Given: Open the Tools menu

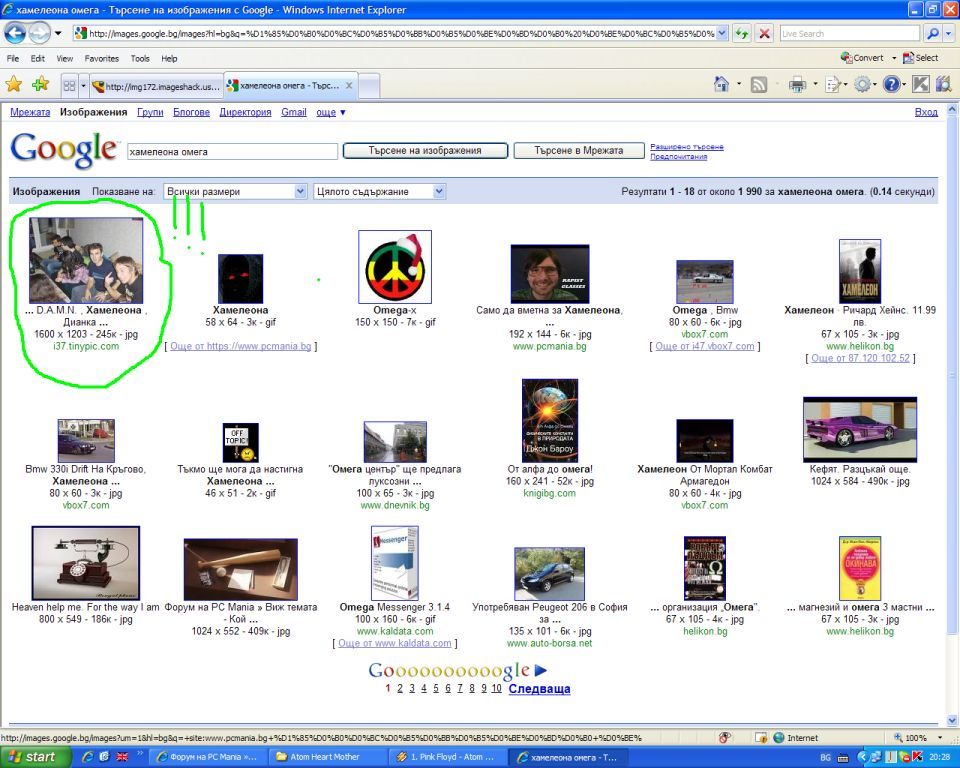Looking at the screenshot, I should 140,58.
